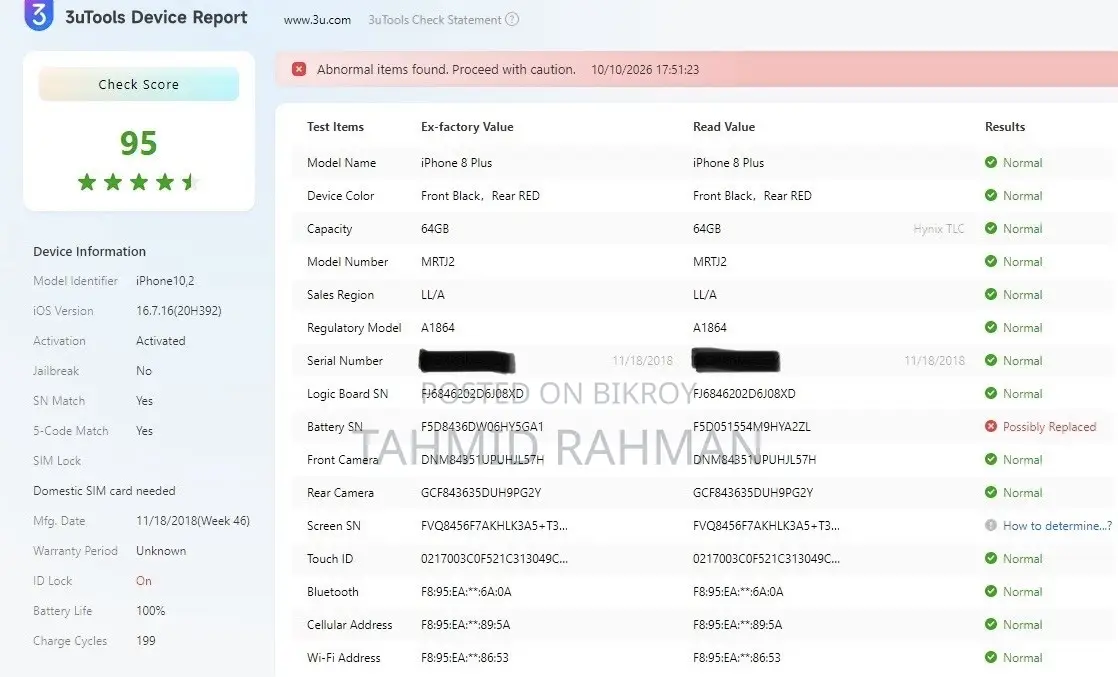The height and width of the screenshot is (677, 1118).
Task: Click ex-factory Wi-Fi Address F8:95:EA:**:86:53
Action: click(x=465, y=658)
